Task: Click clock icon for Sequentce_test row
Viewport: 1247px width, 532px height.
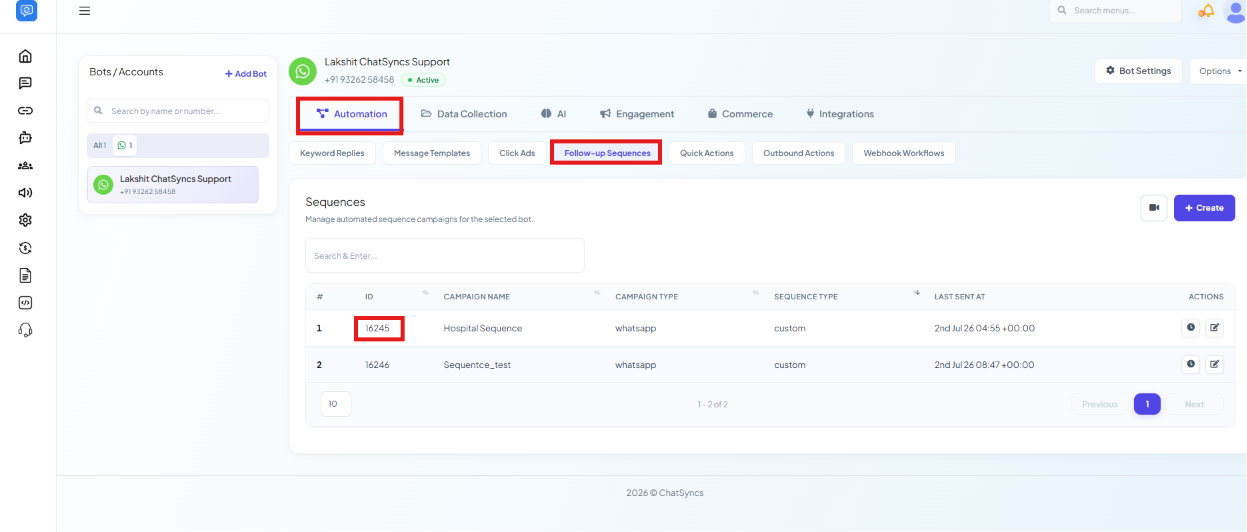Action: pos(1191,365)
